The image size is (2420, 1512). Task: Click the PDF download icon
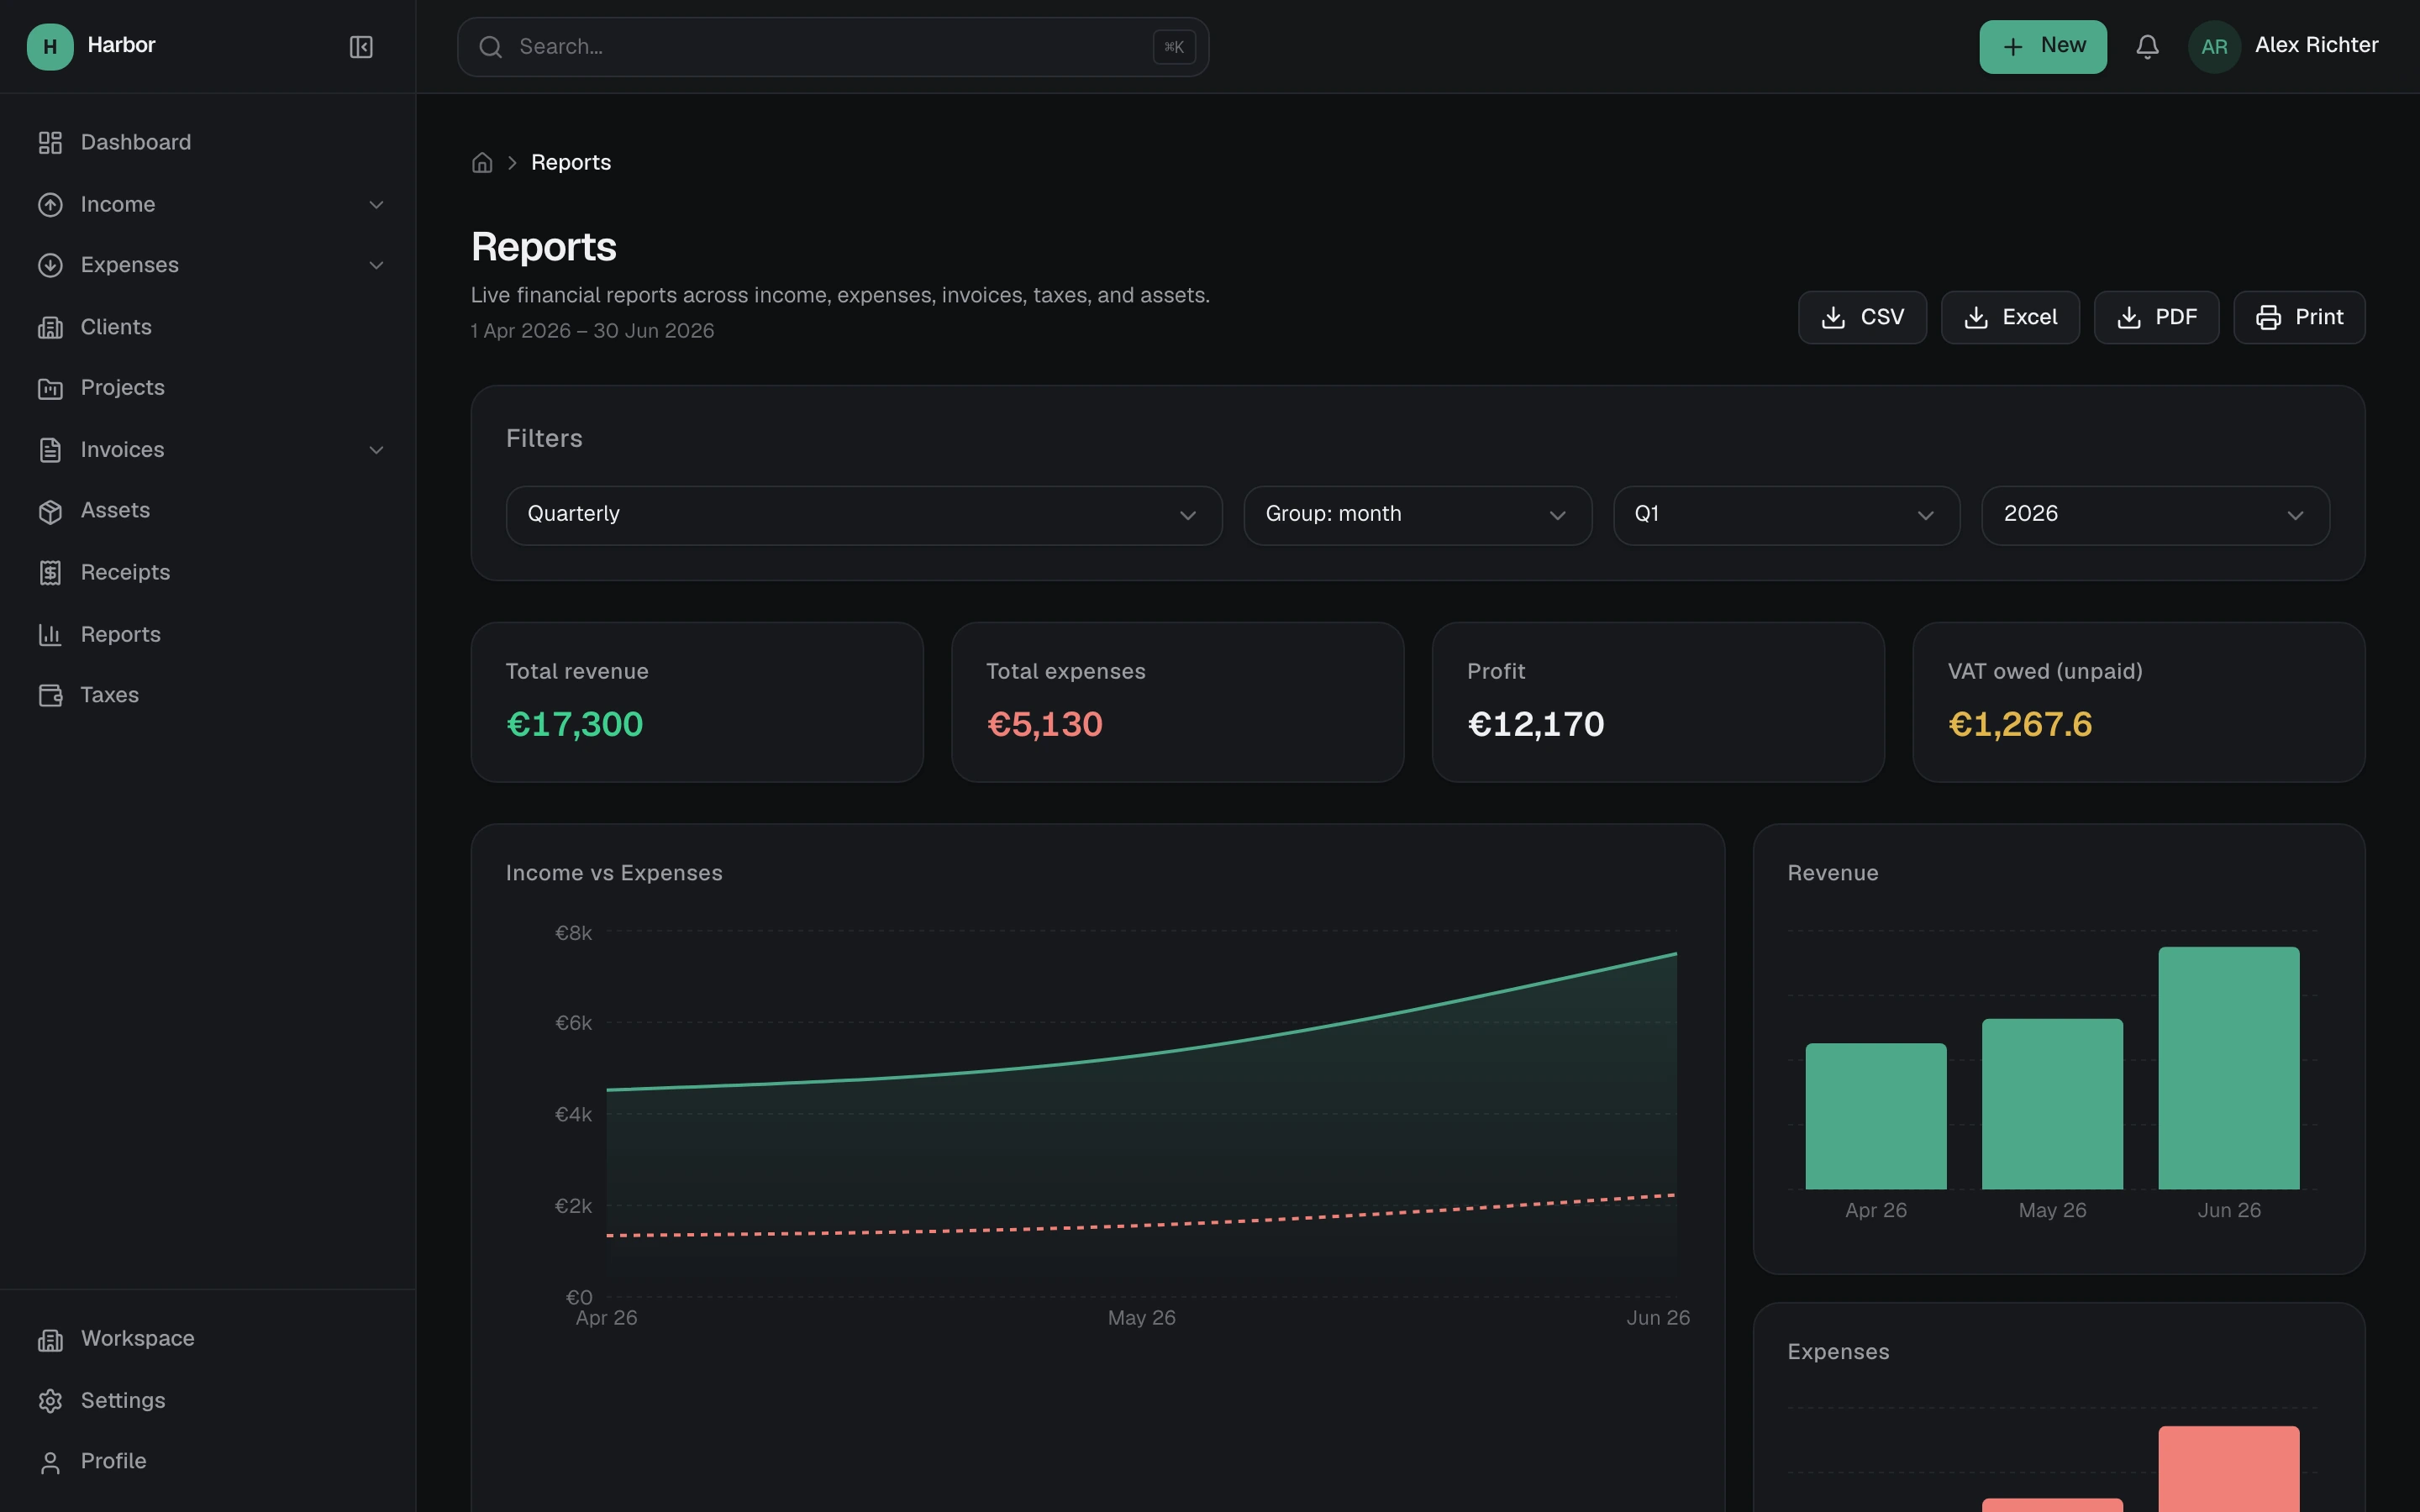click(x=2128, y=318)
